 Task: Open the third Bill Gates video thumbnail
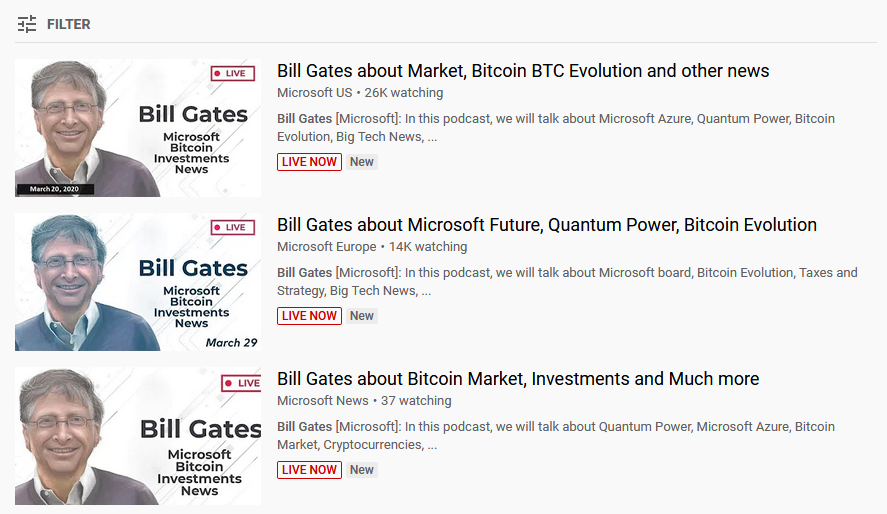coord(138,436)
